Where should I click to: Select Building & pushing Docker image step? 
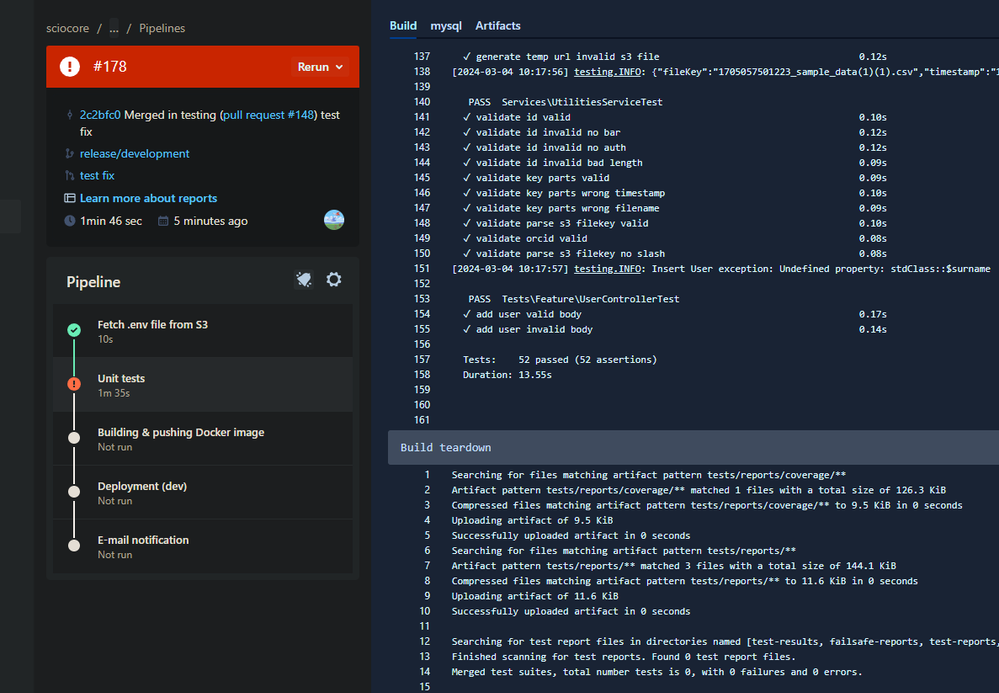(x=203, y=438)
